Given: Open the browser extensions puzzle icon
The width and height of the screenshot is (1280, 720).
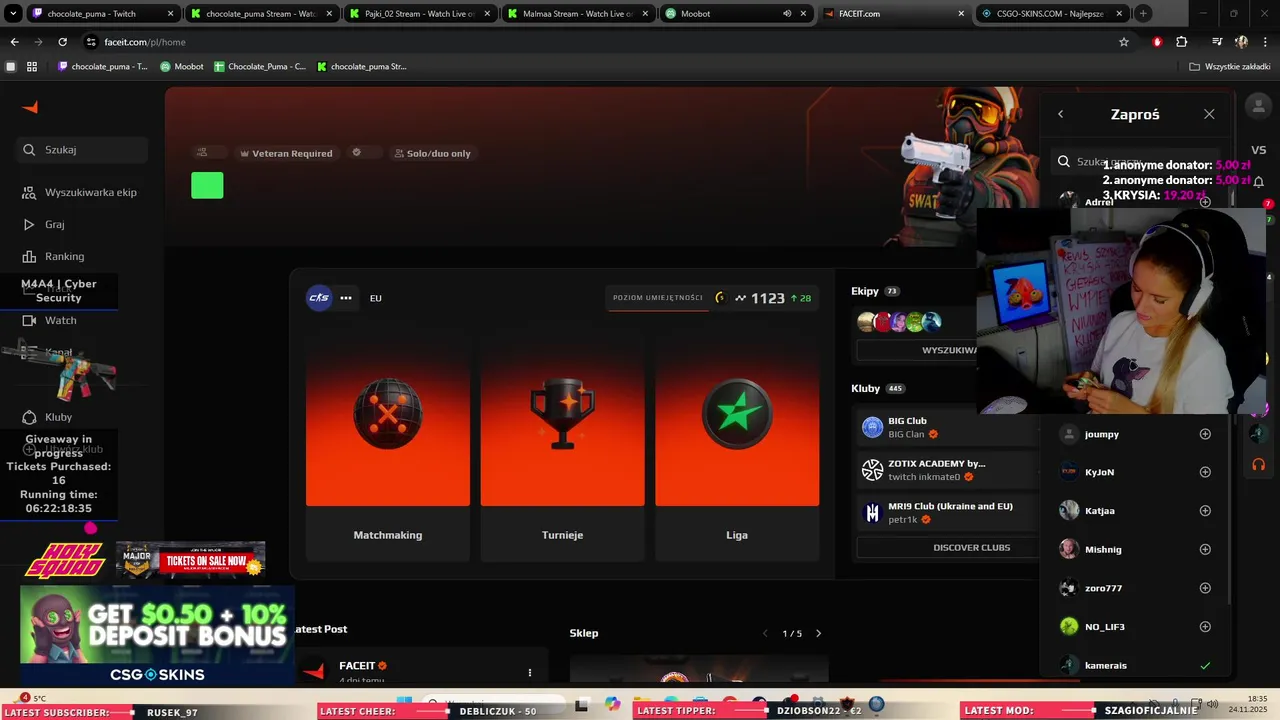Looking at the screenshot, I should [1182, 42].
